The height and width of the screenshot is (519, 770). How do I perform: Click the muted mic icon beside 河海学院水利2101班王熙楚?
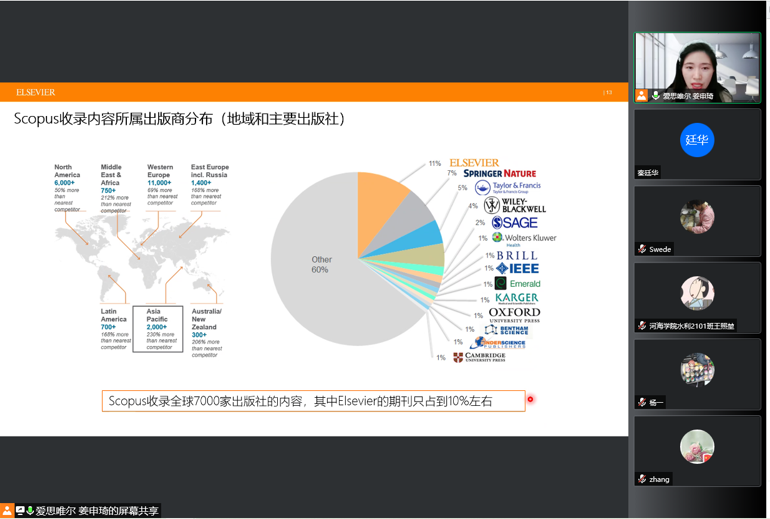click(x=642, y=326)
